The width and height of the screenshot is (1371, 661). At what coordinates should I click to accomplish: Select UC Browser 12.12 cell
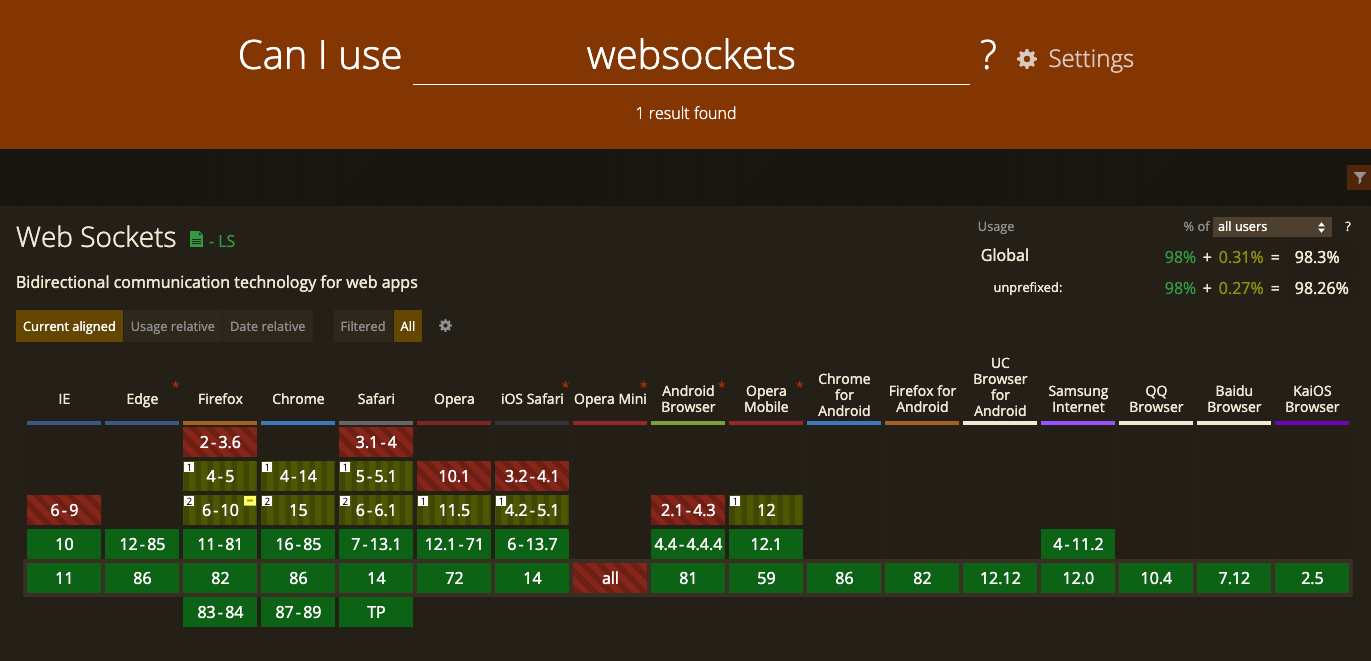(1000, 578)
